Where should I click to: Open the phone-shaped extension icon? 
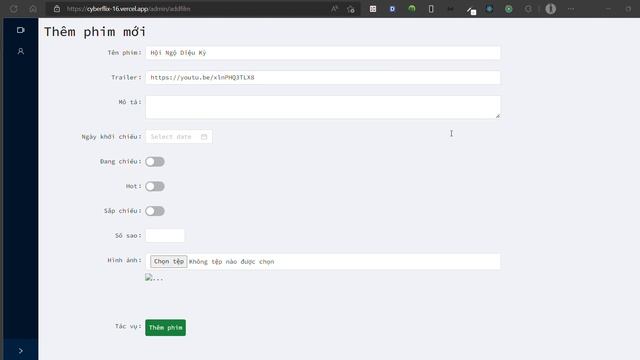pos(431,9)
